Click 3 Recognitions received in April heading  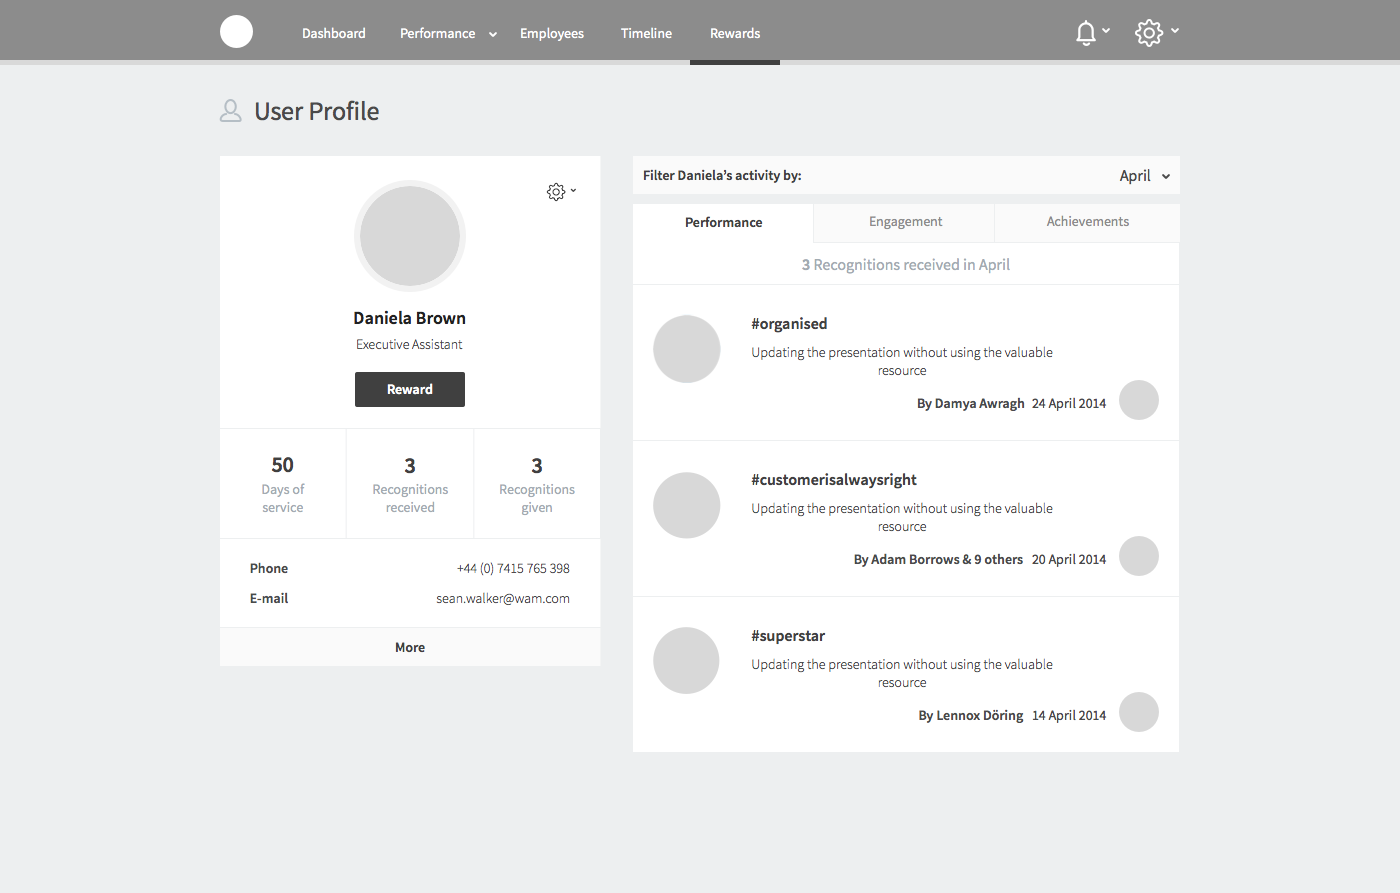[906, 264]
